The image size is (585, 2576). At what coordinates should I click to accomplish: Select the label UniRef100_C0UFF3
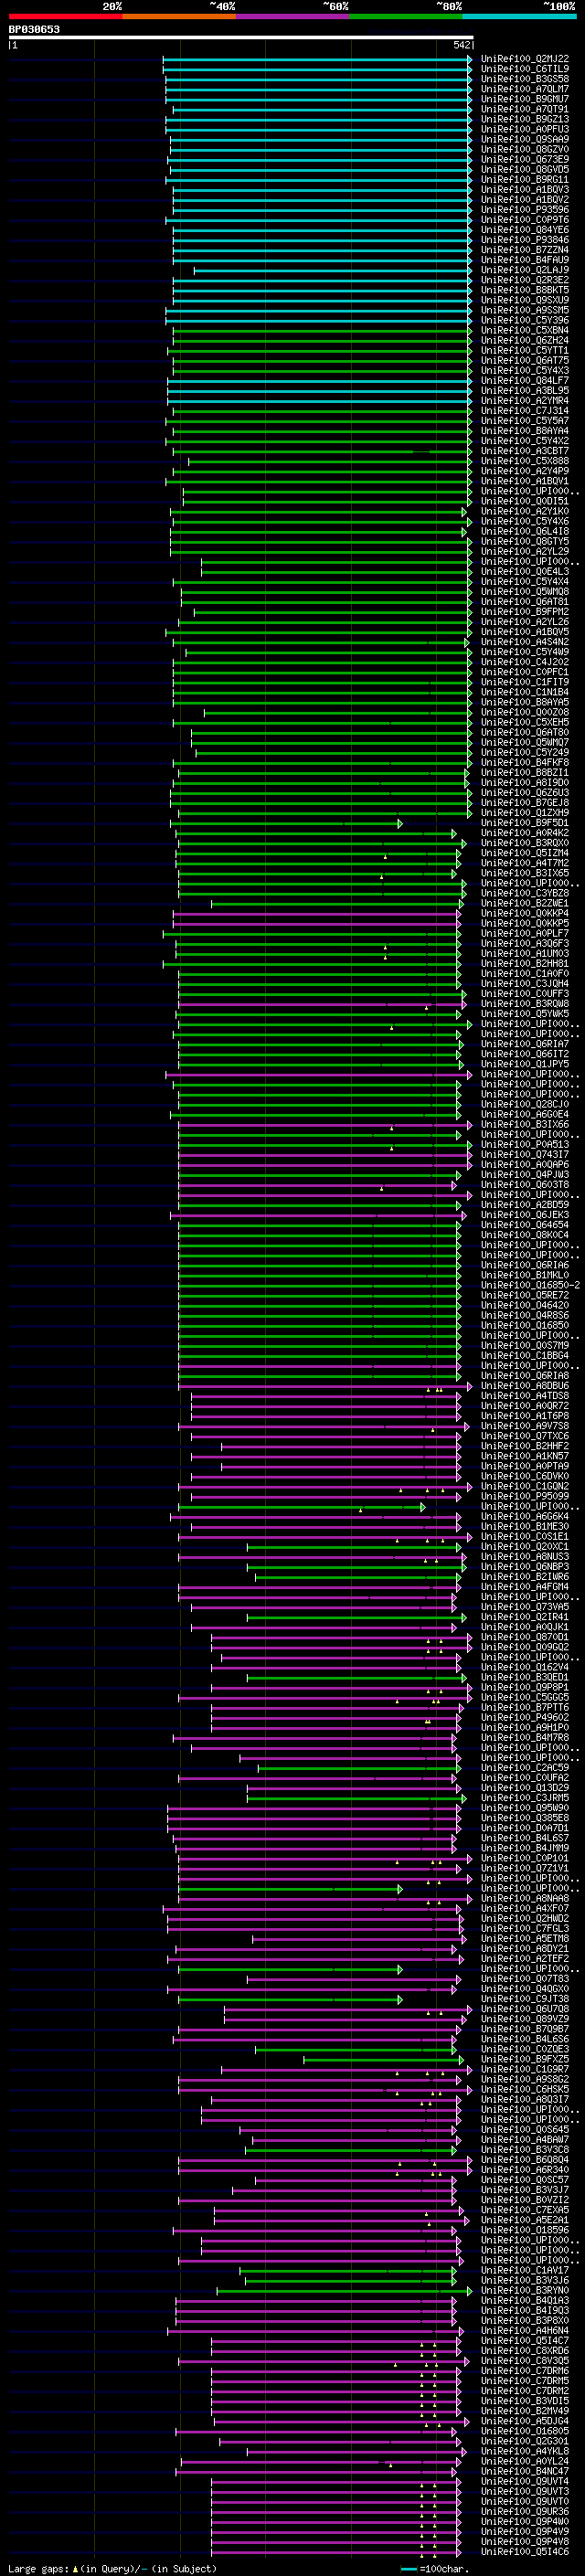click(x=525, y=994)
